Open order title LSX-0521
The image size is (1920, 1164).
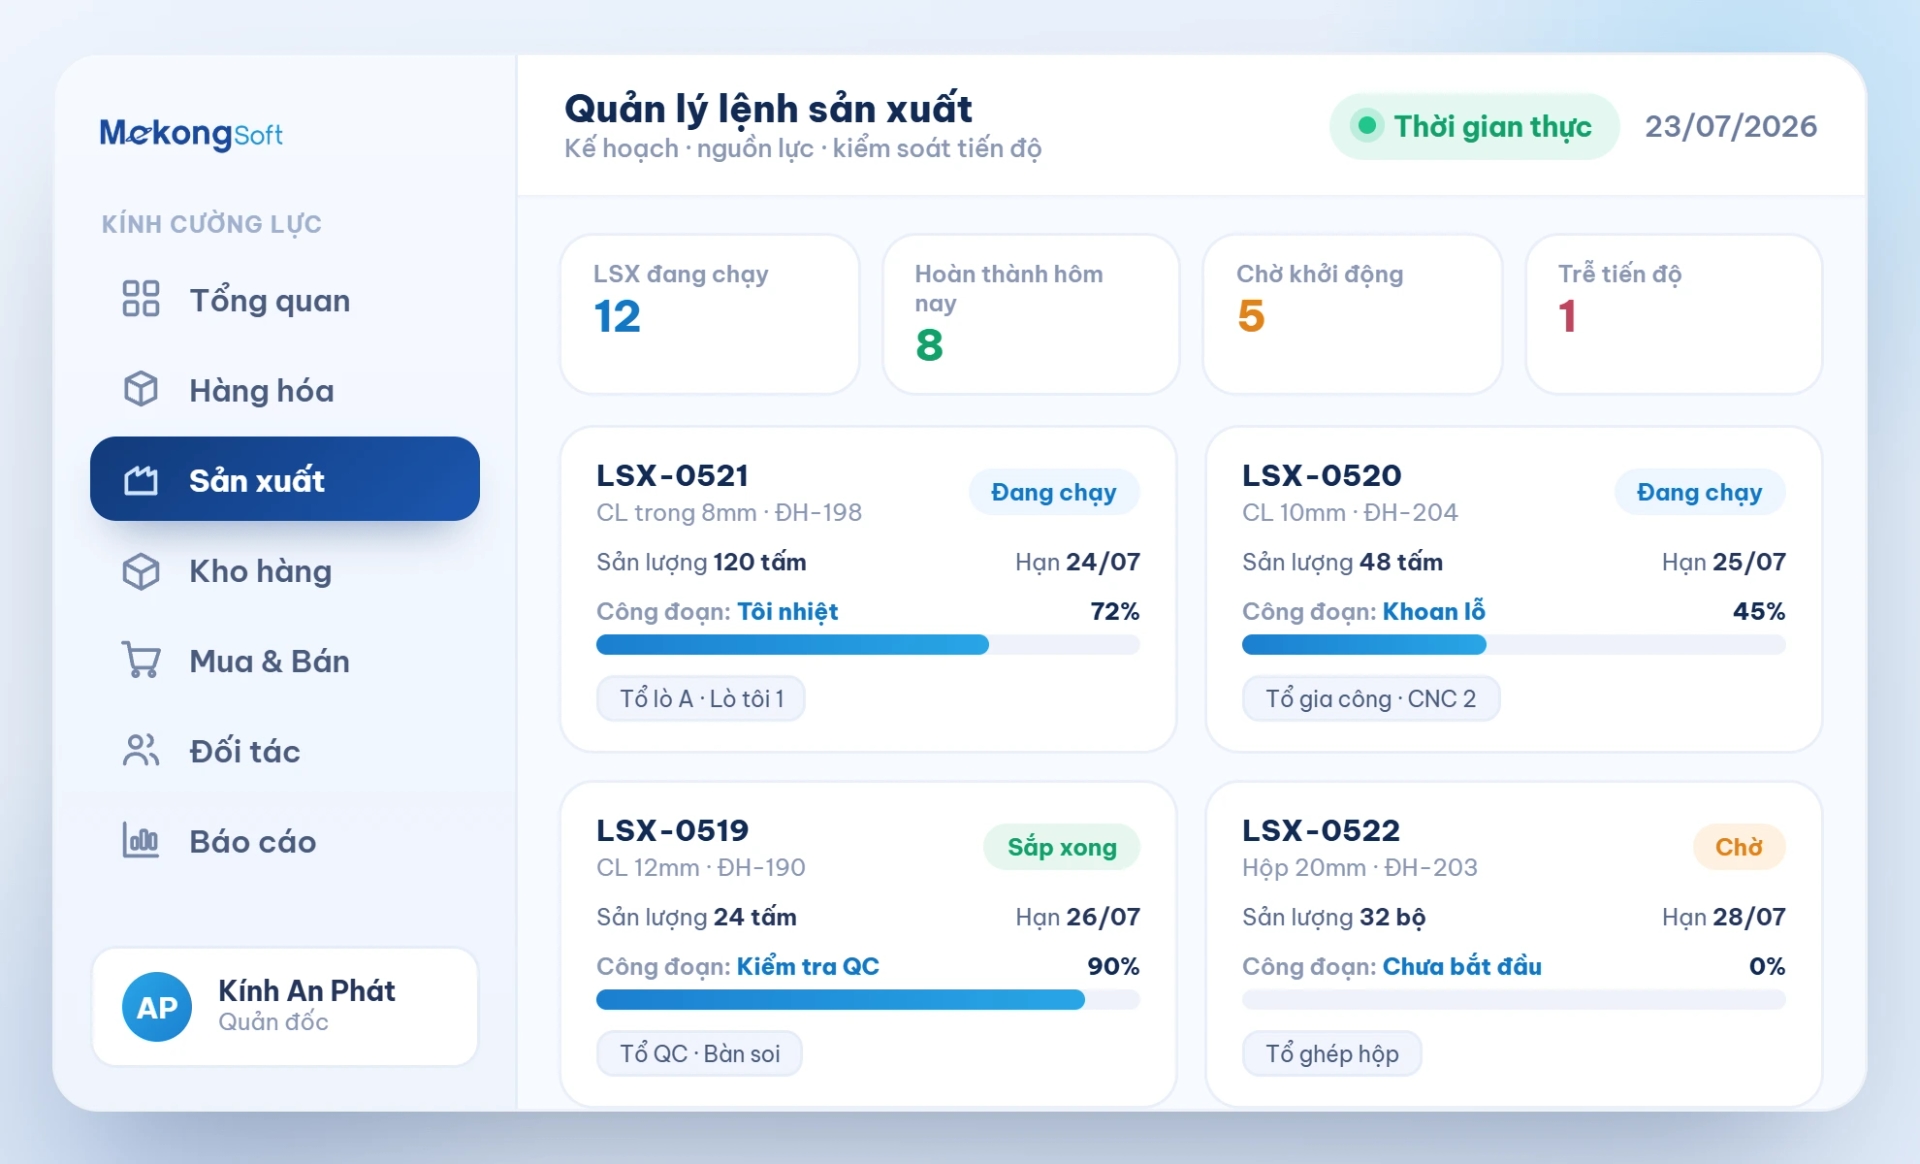[673, 475]
